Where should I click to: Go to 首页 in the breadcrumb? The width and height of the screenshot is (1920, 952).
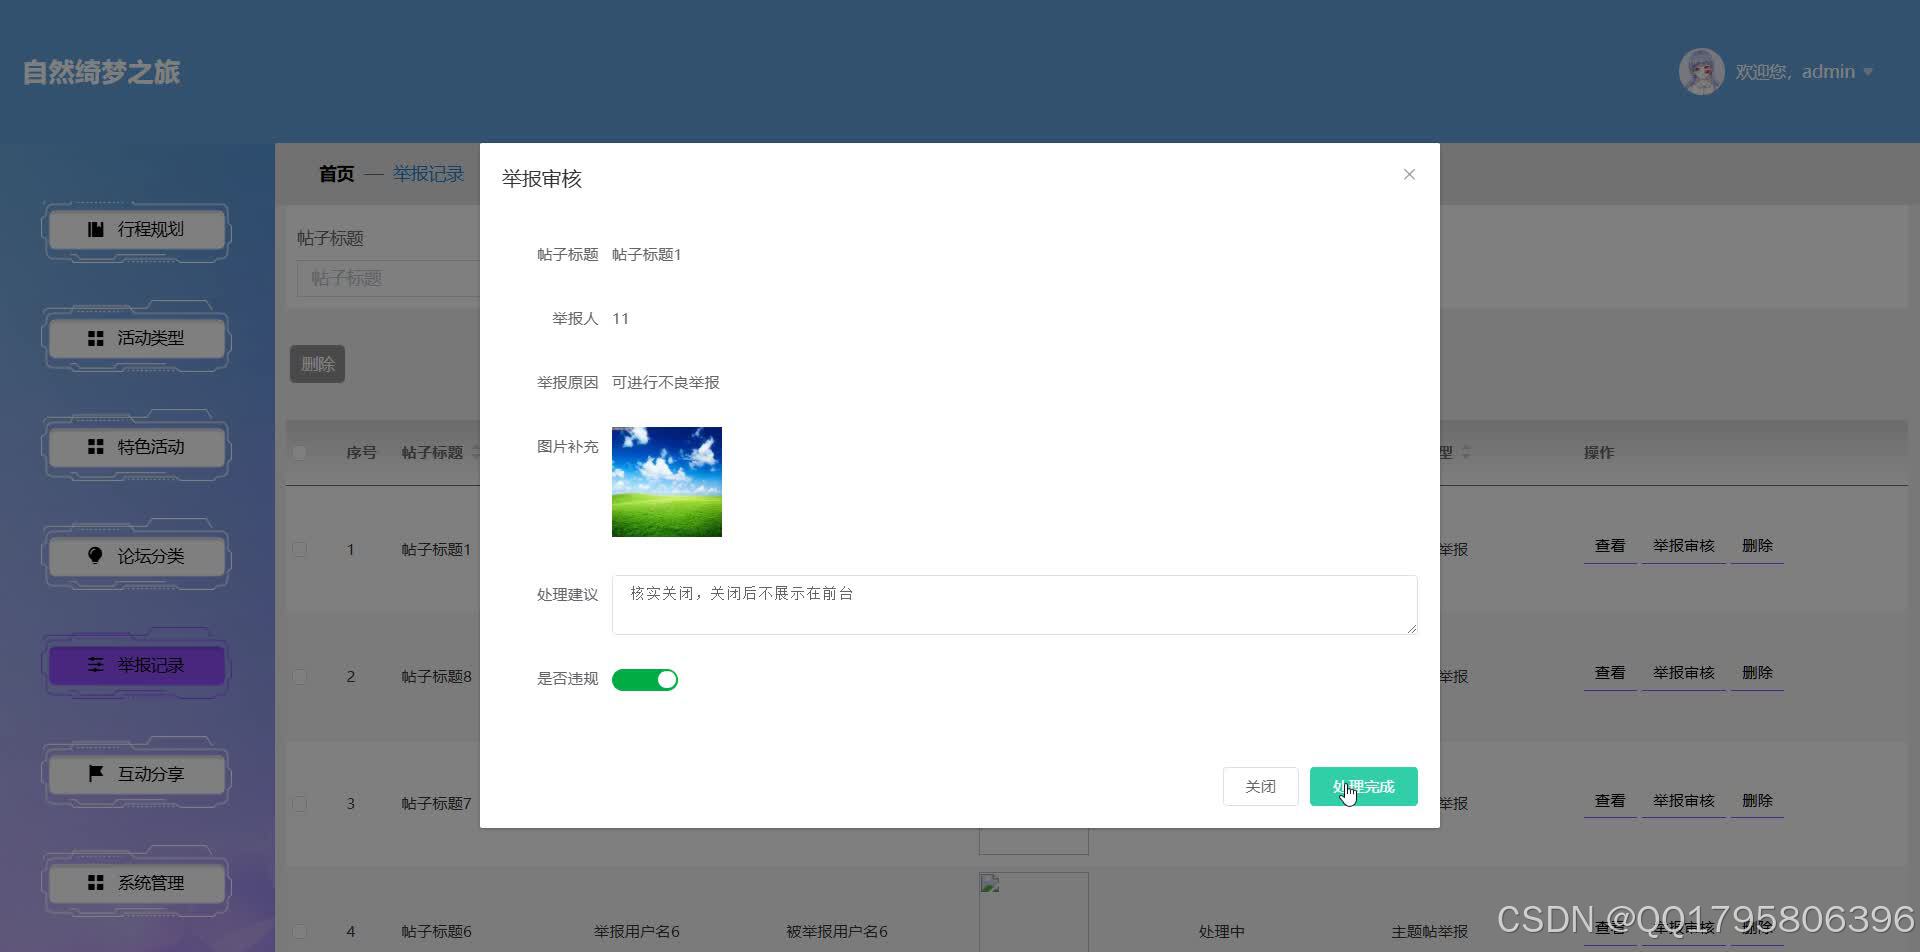(x=335, y=173)
